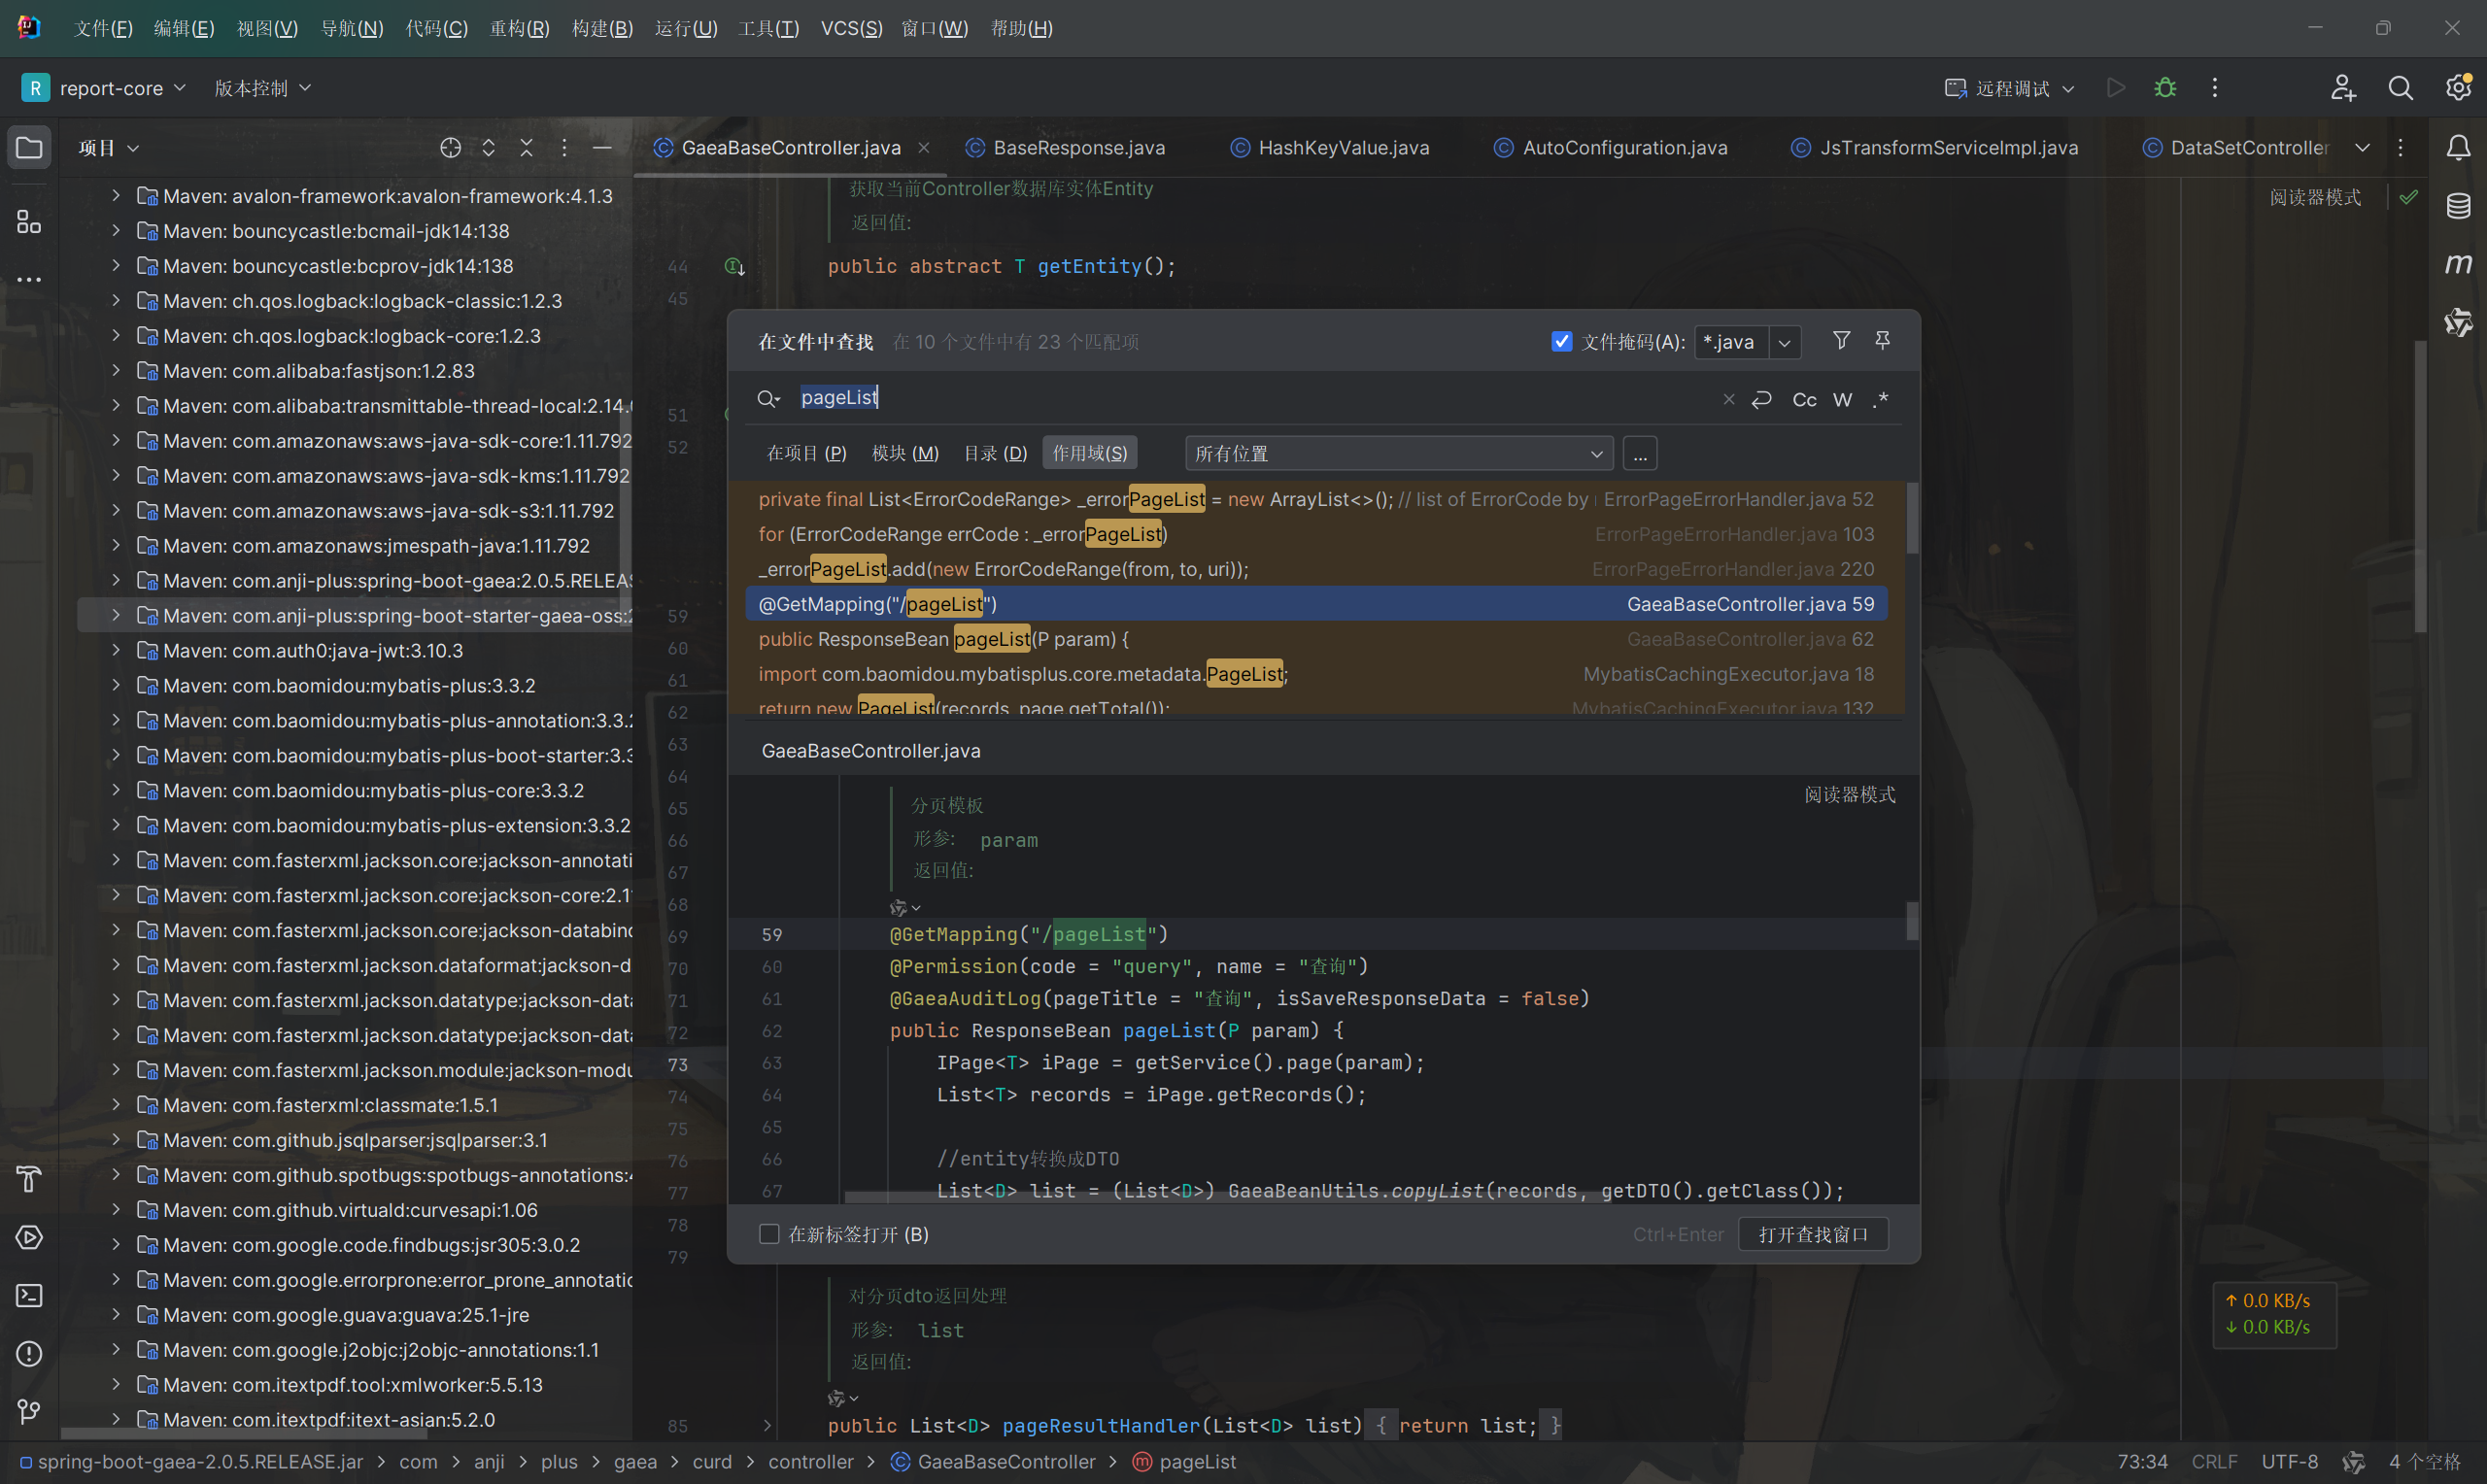Image resolution: width=2487 pixels, height=1484 pixels.
Task: Click the CRLF line separator status
Action: click(x=2214, y=1461)
